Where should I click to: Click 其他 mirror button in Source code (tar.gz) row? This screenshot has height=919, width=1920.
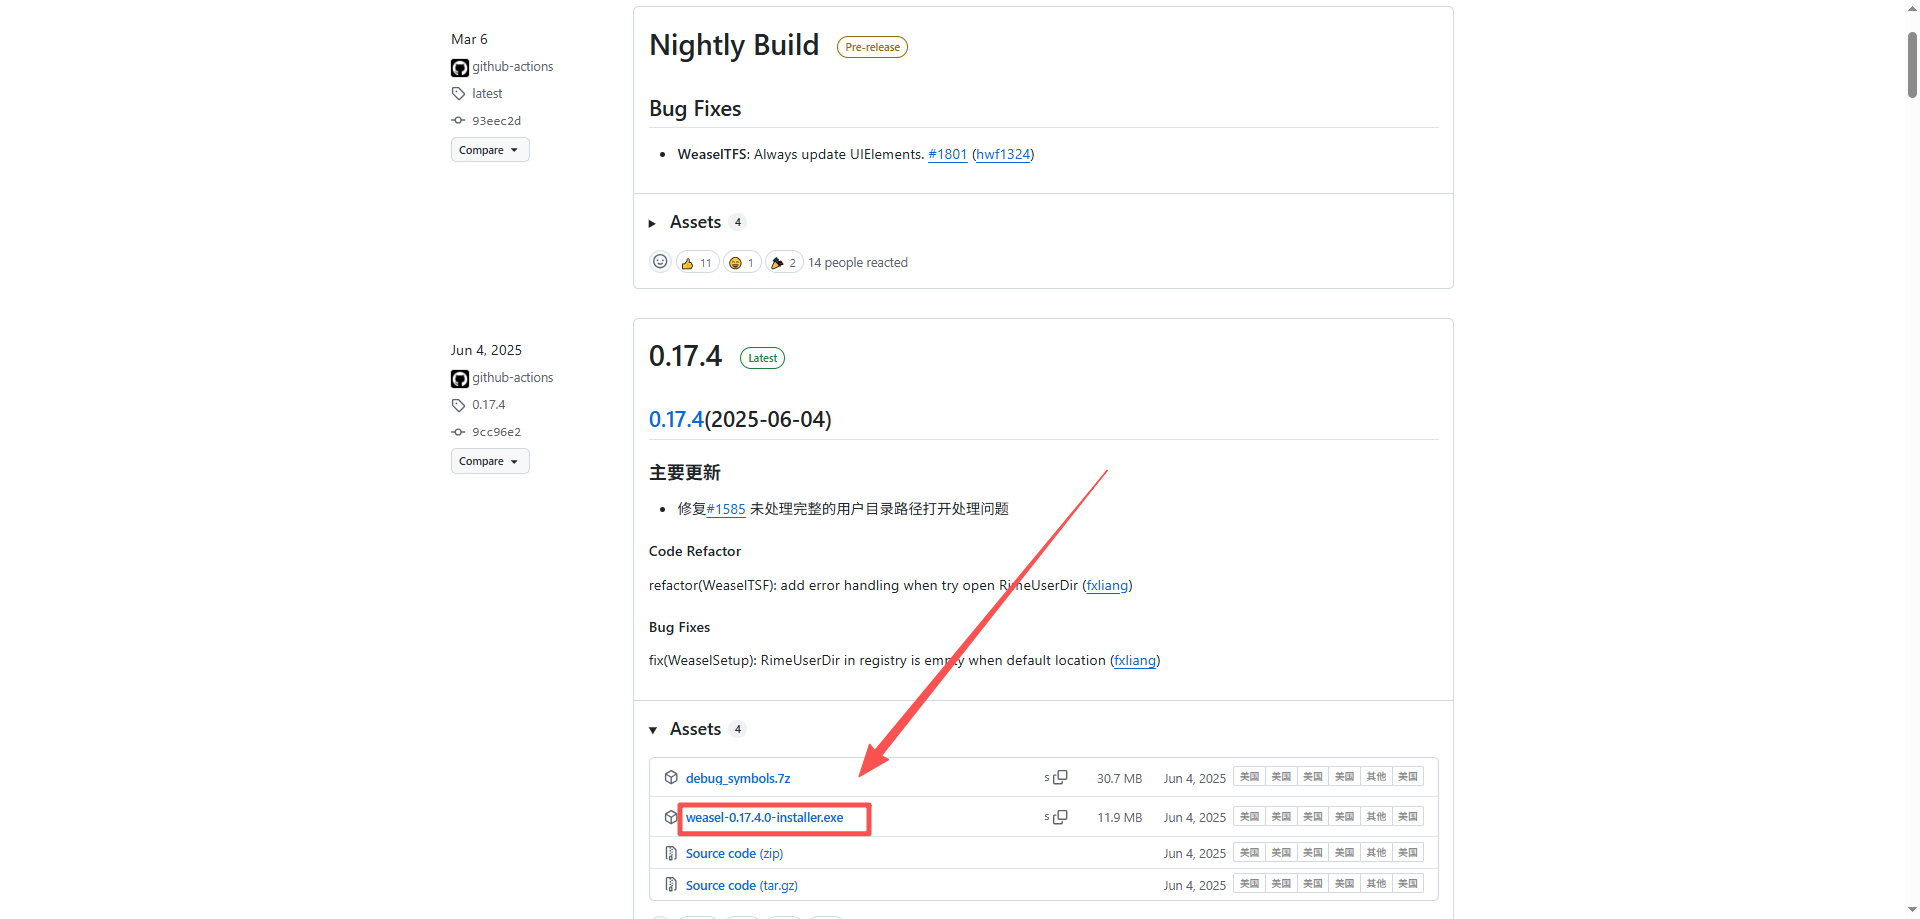(1376, 884)
